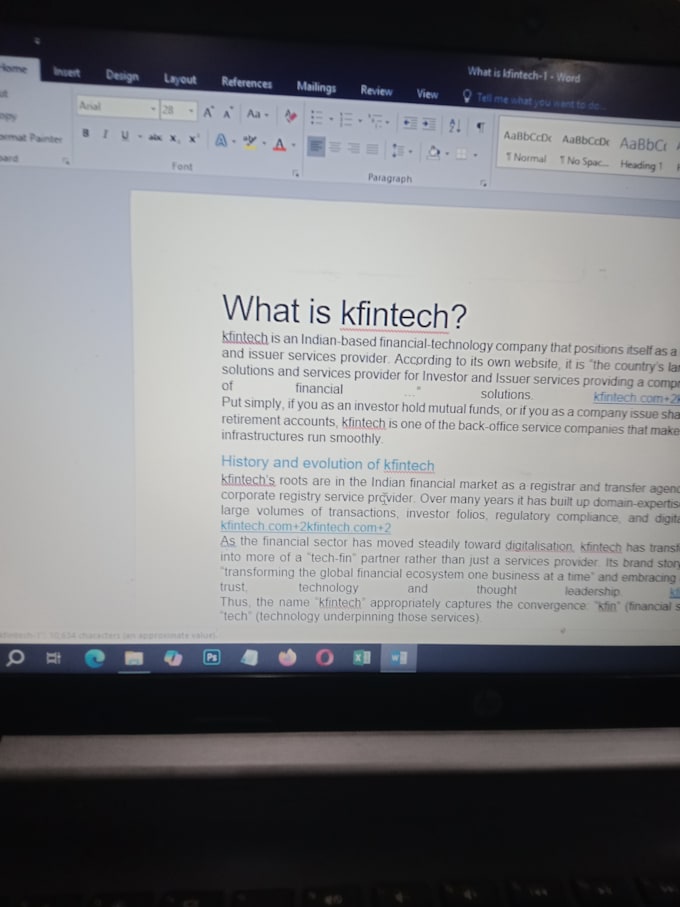680x907 pixels.
Task: Apply font color icon
Action: click(x=280, y=144)
